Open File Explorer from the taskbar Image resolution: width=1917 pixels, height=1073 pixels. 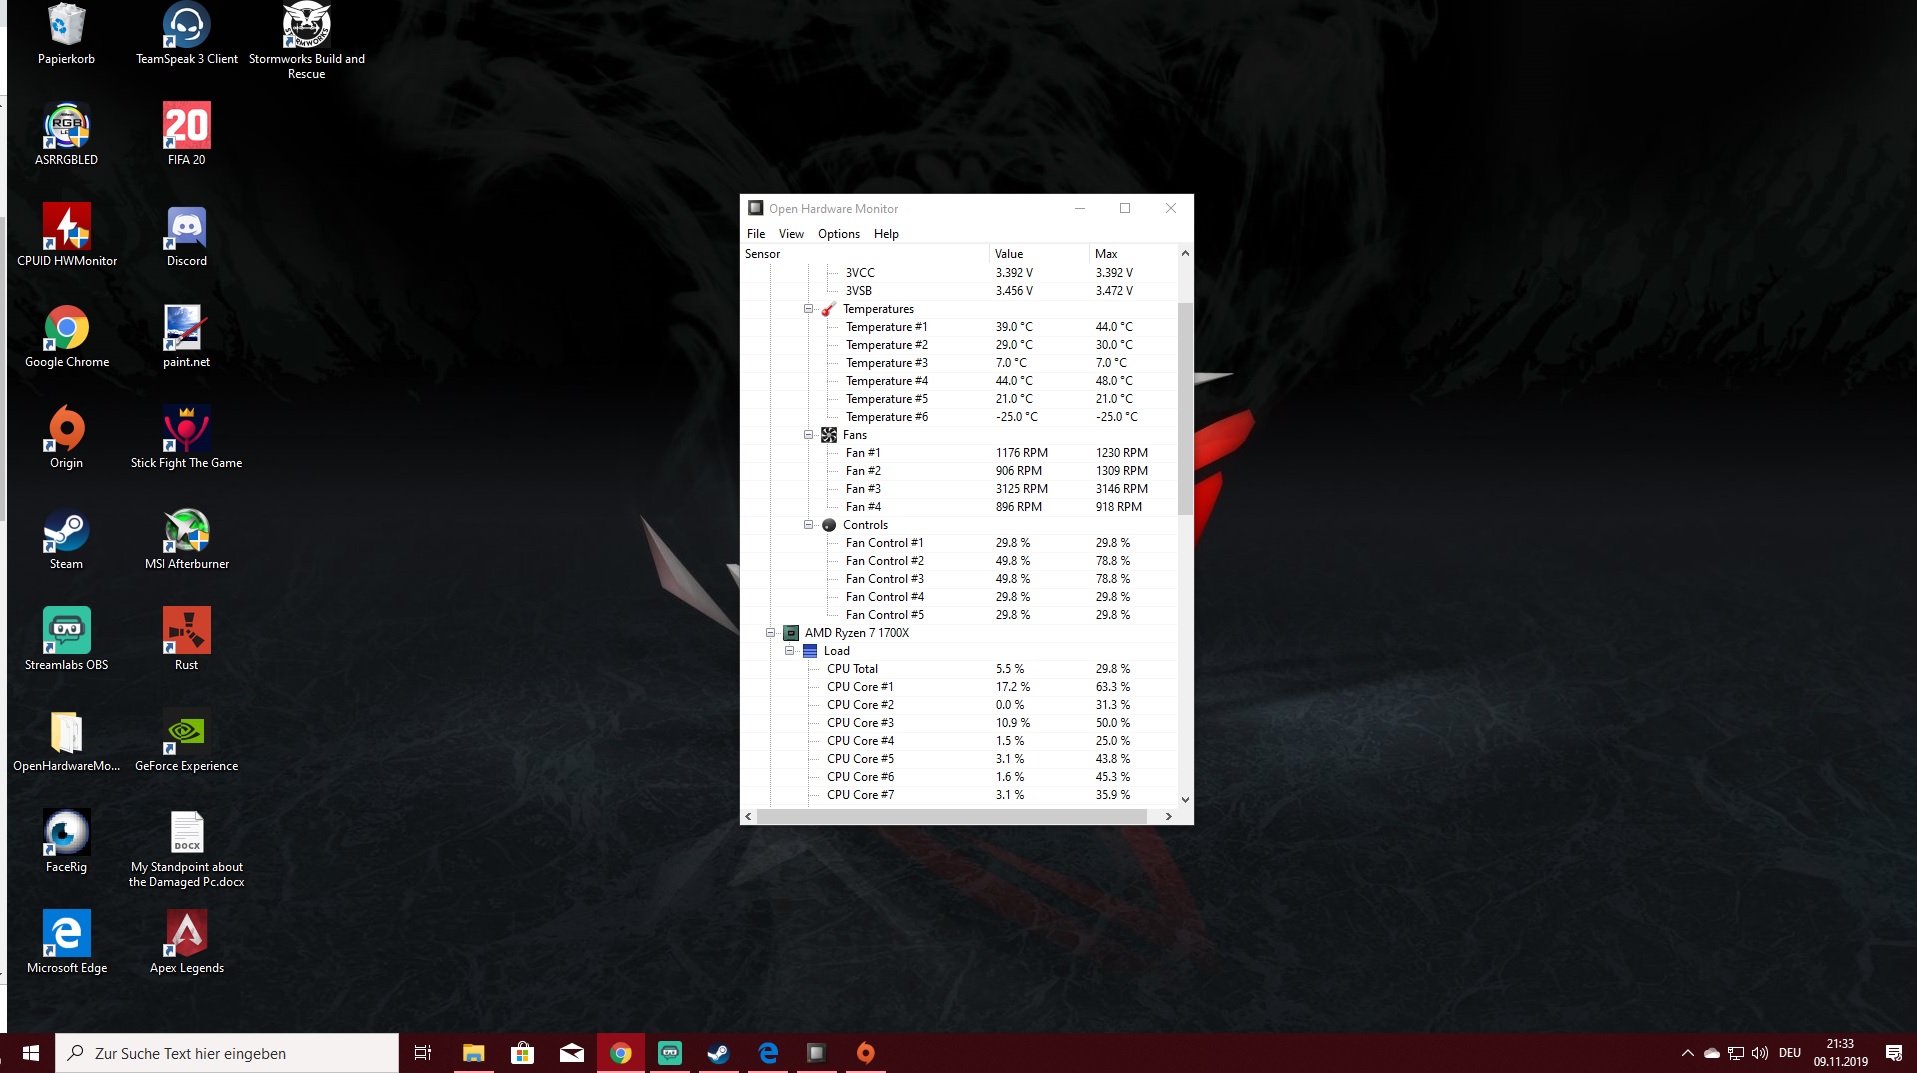pyautogui.click(x=473, y=1053)
